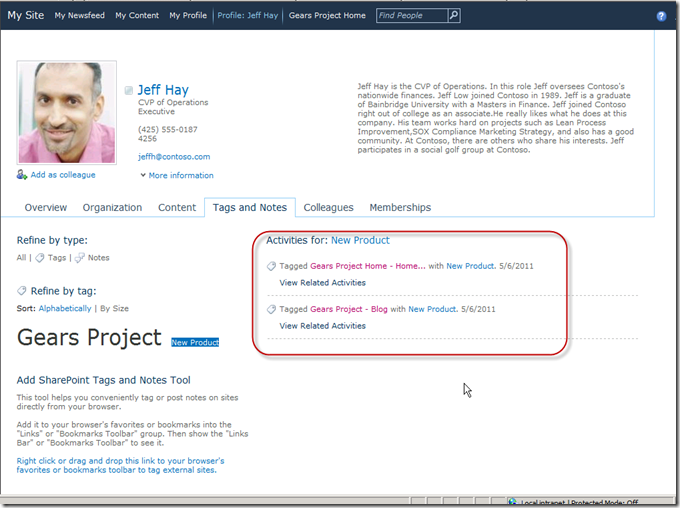Click New Product link in Blog activity
This screenshot has height=508, width=680.
coord(432,309)
